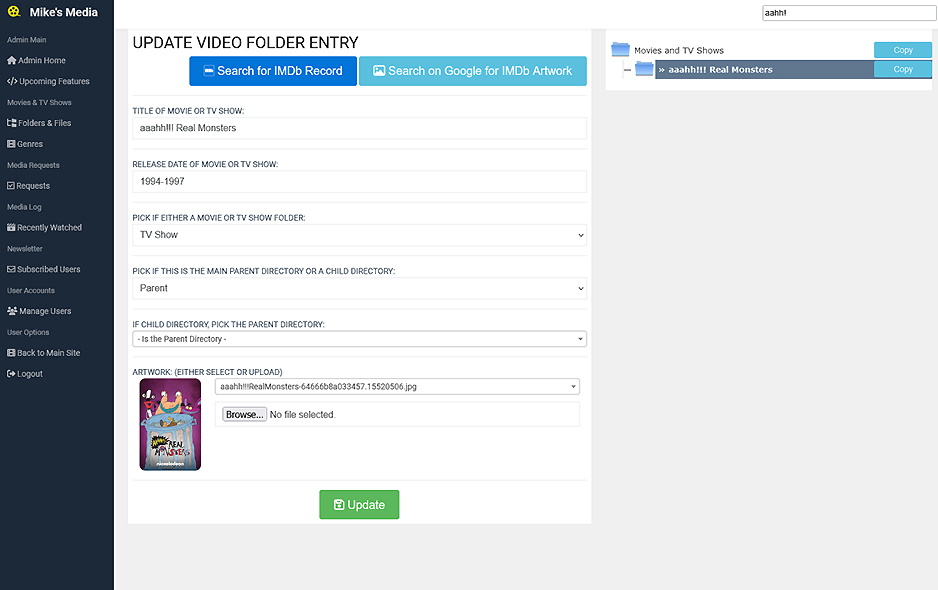Click the Search for IMDb Record button
Image resolution: width=938 pixels, height=590 pixels.
click(272, 71)
